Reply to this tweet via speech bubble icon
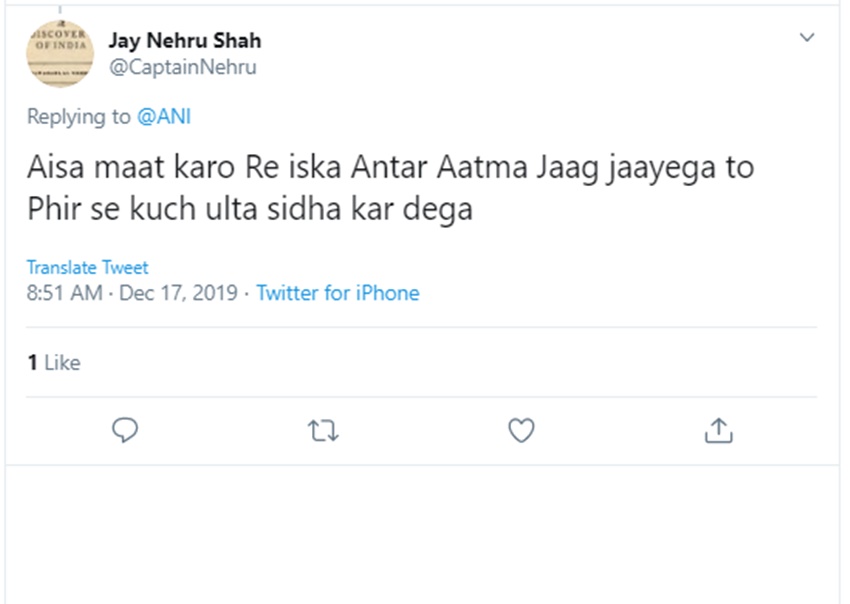This screenshot has width=850, height=604. point(125,430)
